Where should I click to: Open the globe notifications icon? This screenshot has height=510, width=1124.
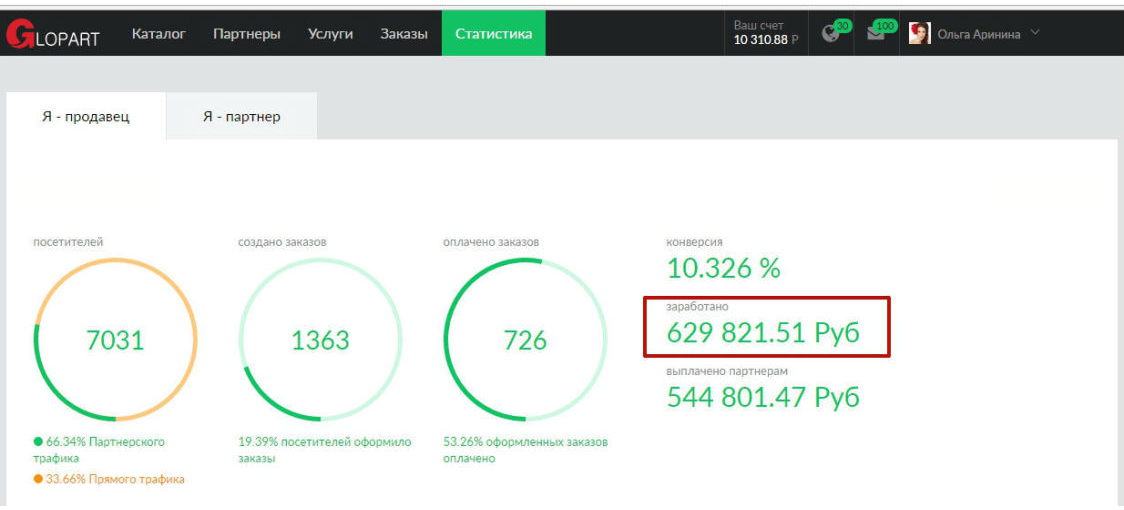[x=830, y=34]
